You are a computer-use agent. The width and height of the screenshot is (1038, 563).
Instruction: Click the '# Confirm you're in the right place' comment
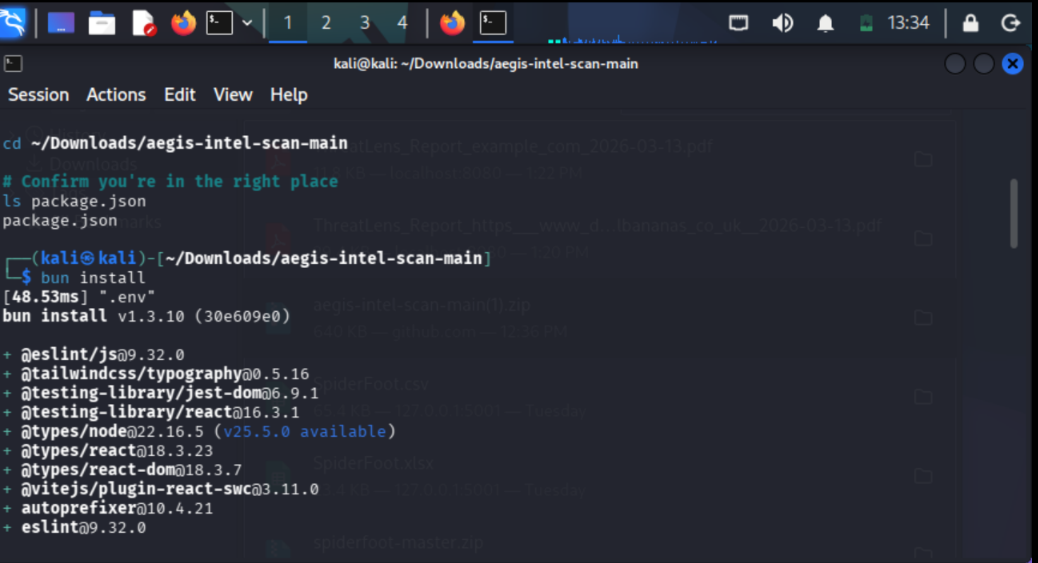[170, 181]
